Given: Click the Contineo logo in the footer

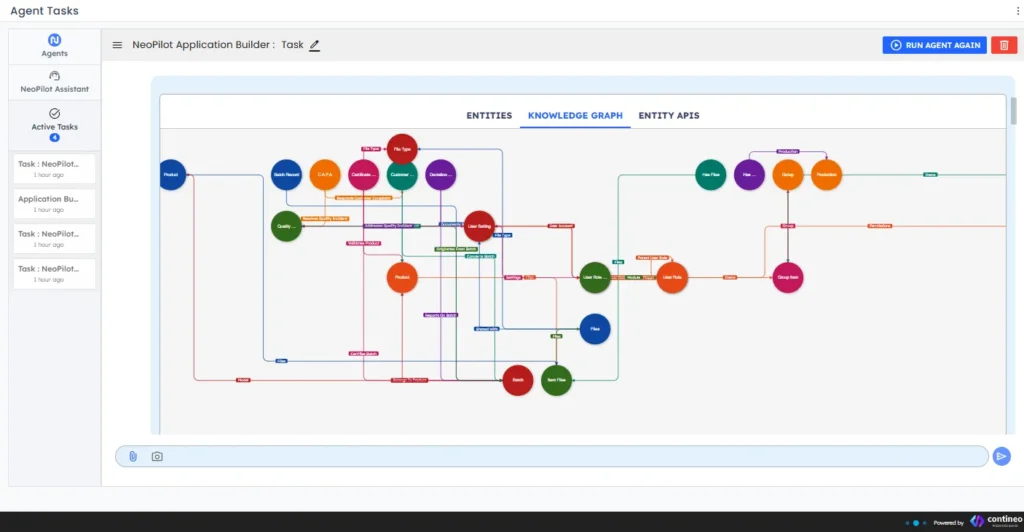Looking at the screenshot, I should [x=997, y=521].
